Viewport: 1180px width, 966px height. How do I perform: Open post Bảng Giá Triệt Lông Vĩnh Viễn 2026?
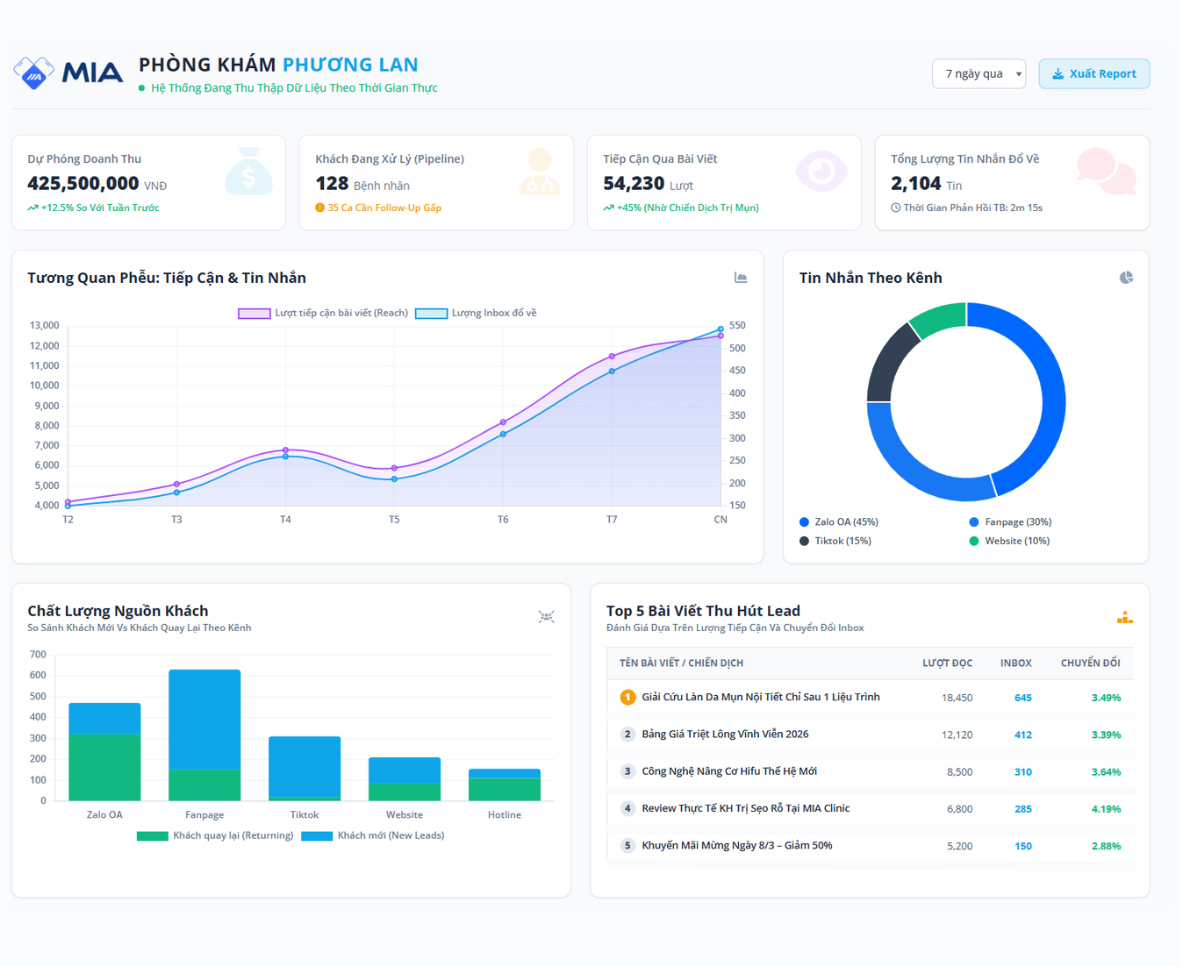point(725,734)
